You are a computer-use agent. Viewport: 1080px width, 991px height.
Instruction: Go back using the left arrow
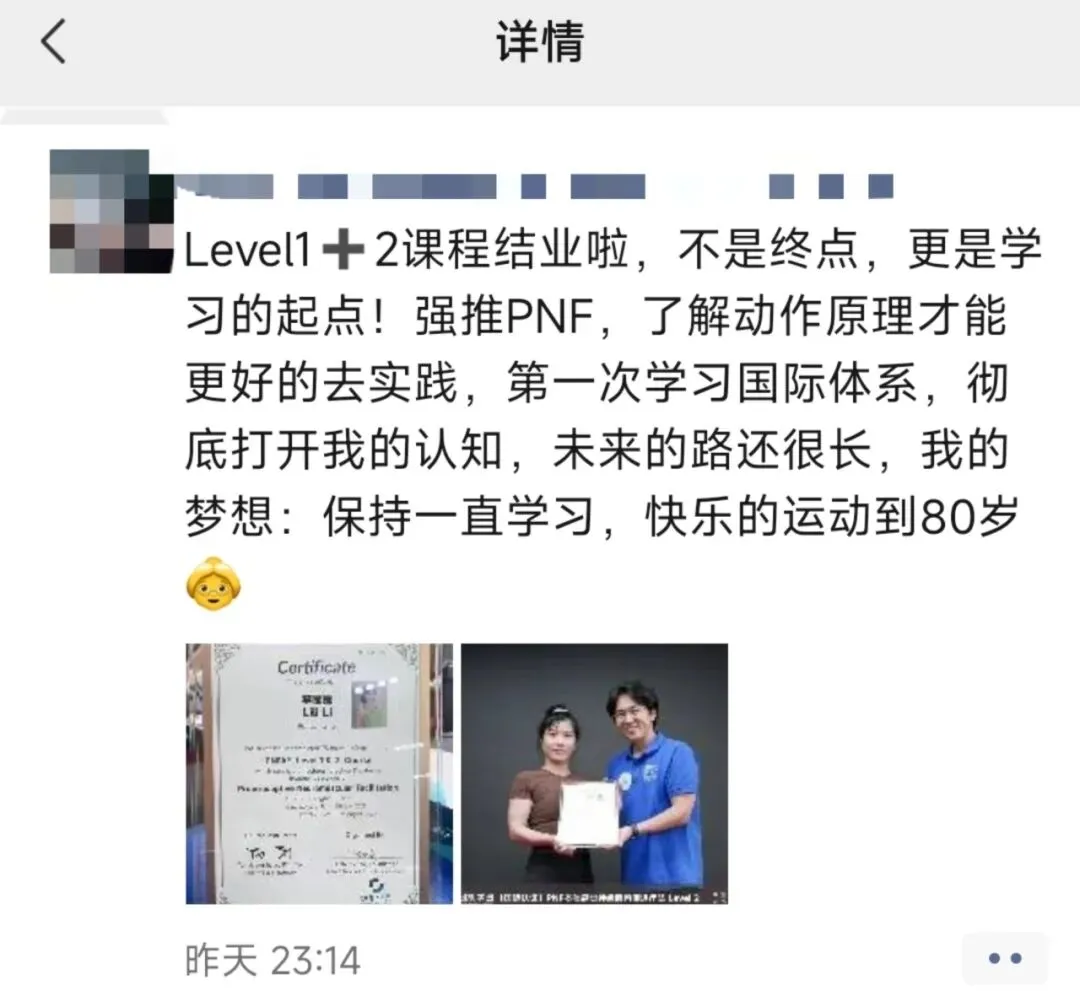click(x=53, y=41)
